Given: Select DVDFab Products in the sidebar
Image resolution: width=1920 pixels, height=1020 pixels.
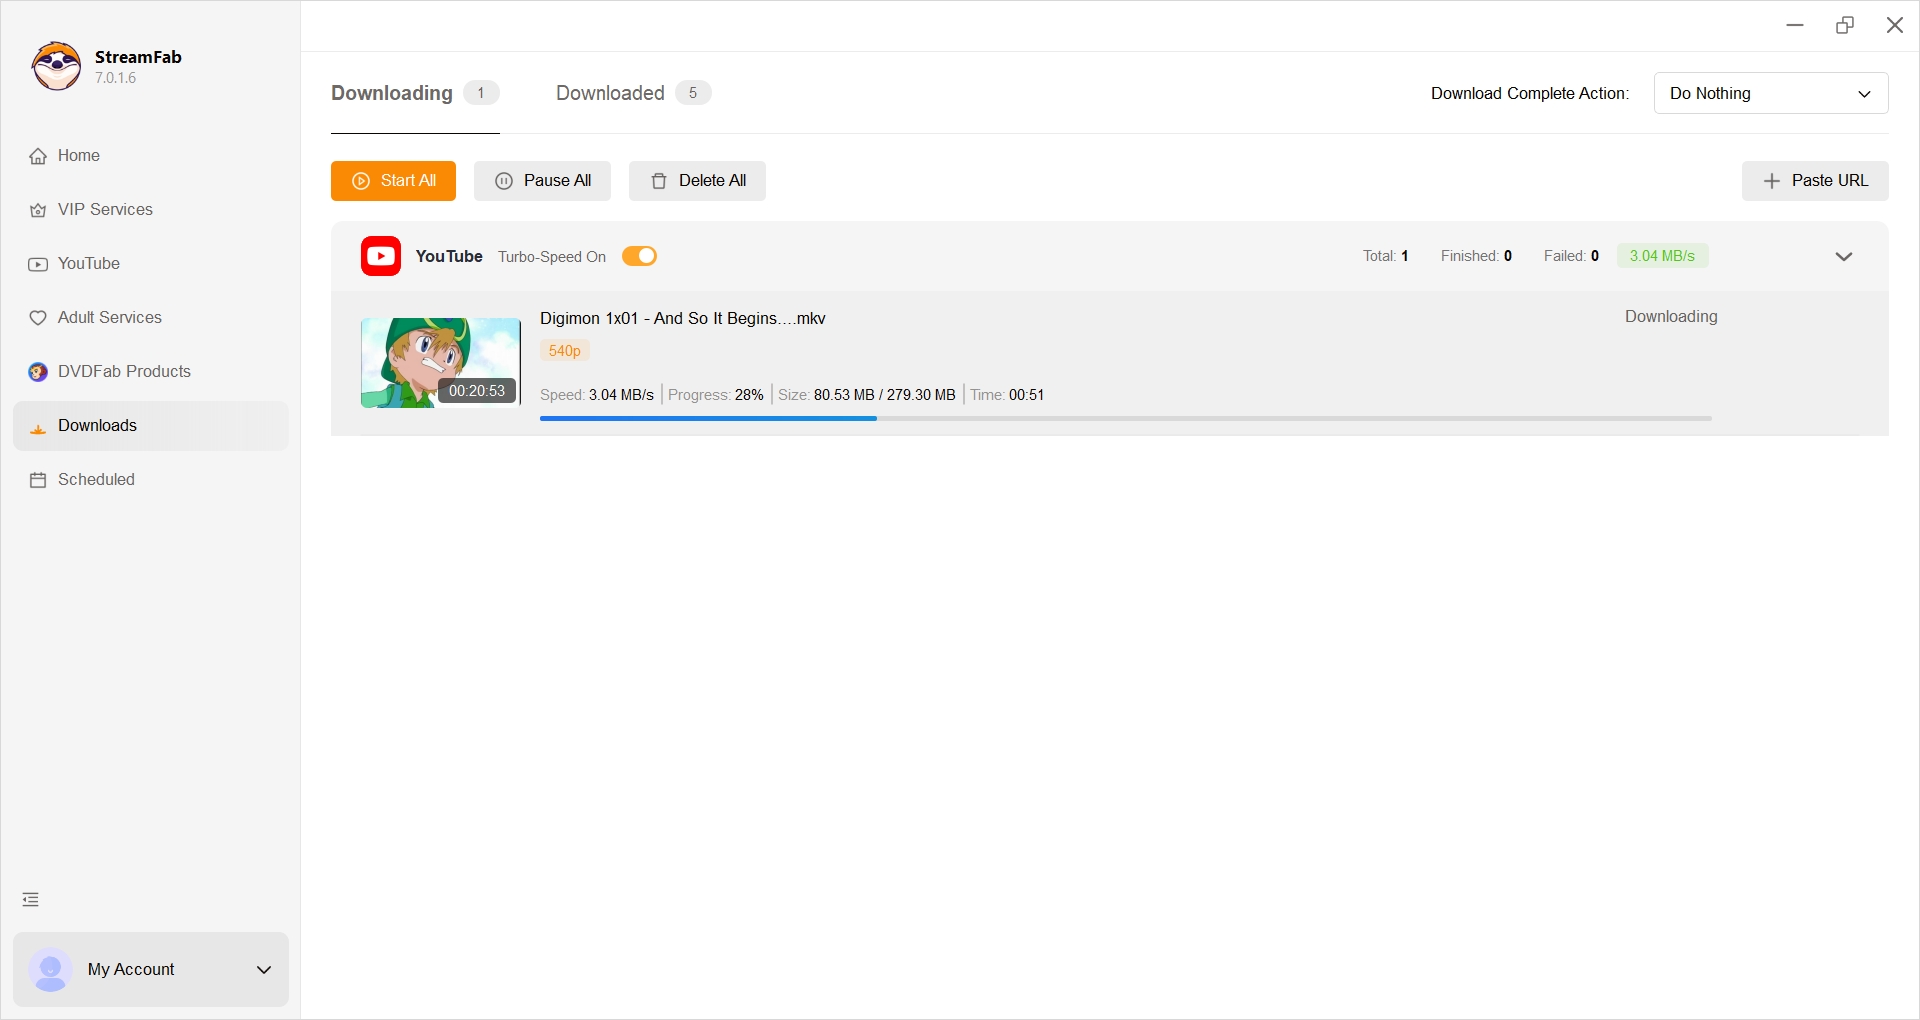Looking at the screenshot, I should click(123, 371).
